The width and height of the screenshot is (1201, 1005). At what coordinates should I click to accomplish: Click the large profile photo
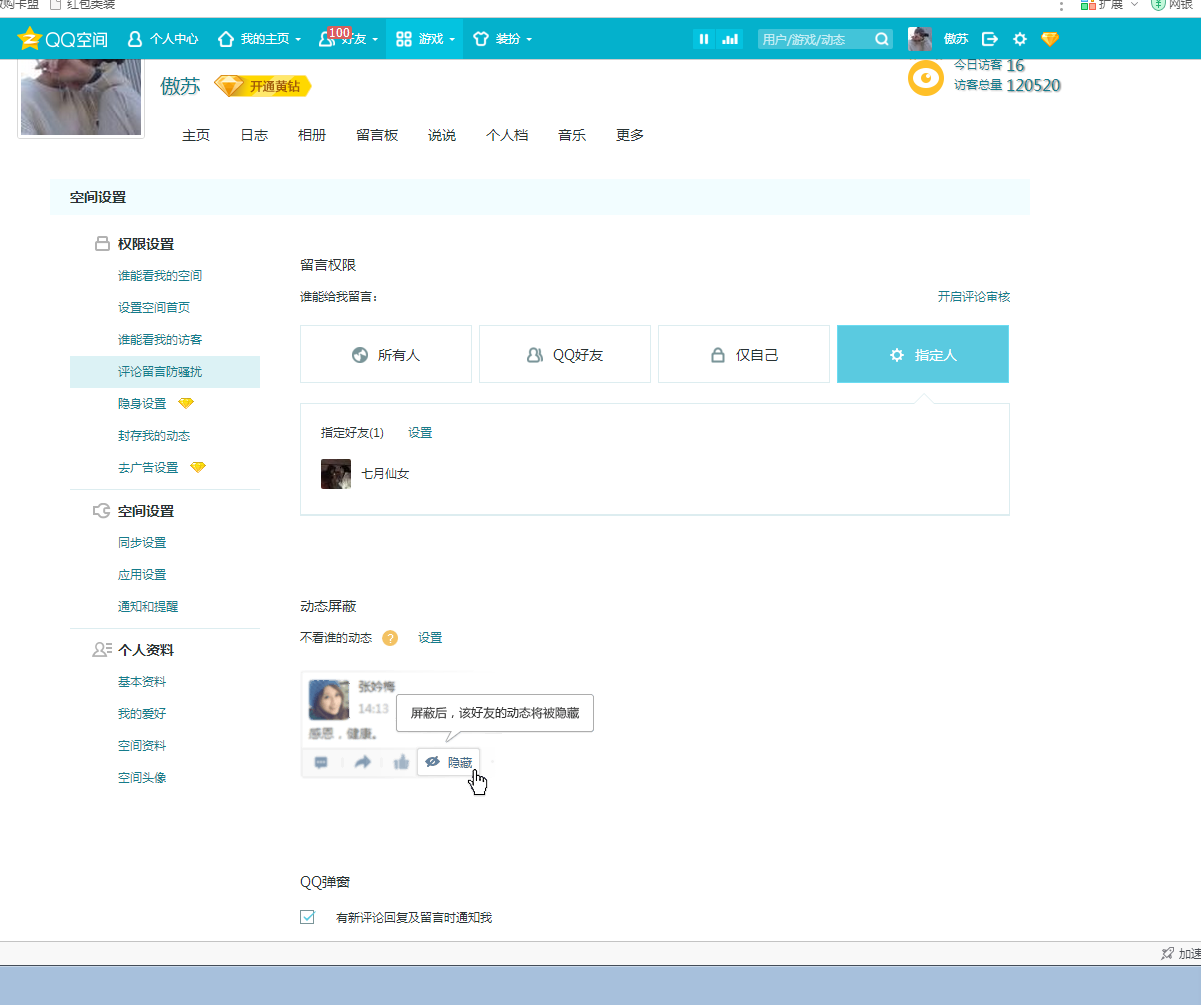pyautogui.click(x=81, y=97)
